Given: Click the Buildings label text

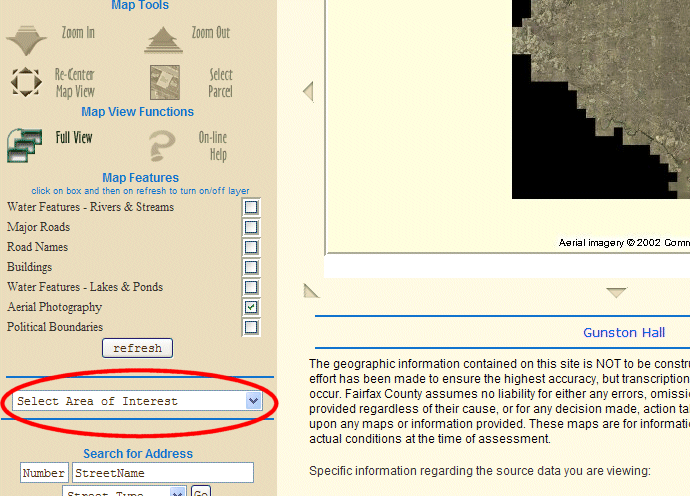Looking at the screenshot, I should (29, 267).
